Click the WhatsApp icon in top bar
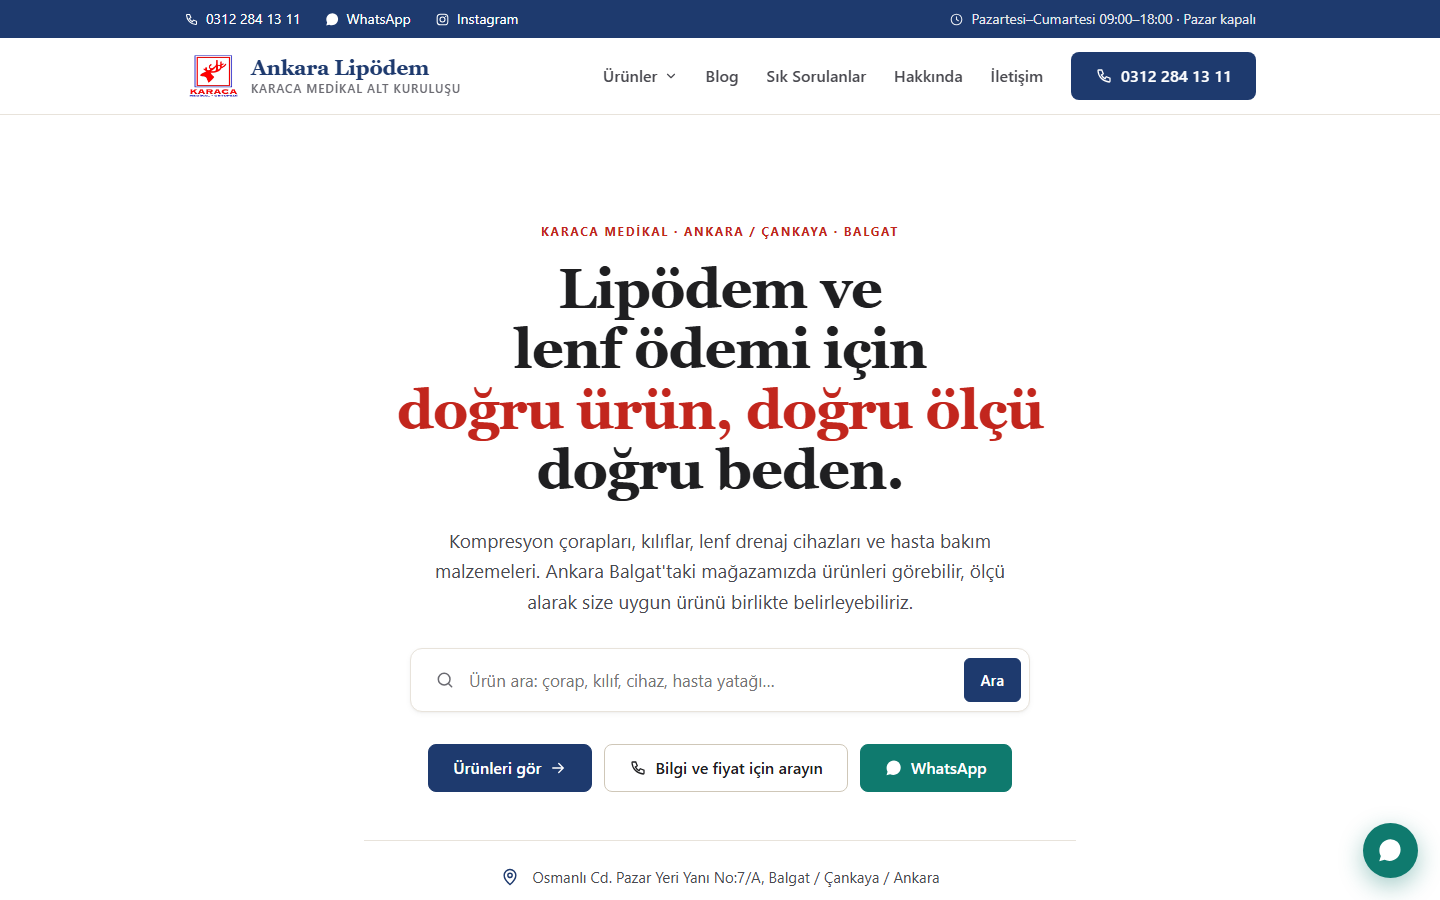This screenshot has width=1440, height=900. (x=332, y=19)
